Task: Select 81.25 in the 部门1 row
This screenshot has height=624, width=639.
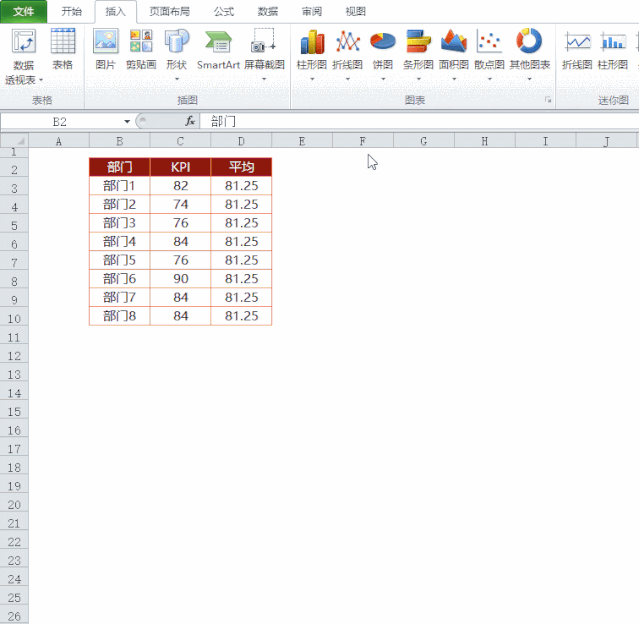Action: (x=241, y=186)
